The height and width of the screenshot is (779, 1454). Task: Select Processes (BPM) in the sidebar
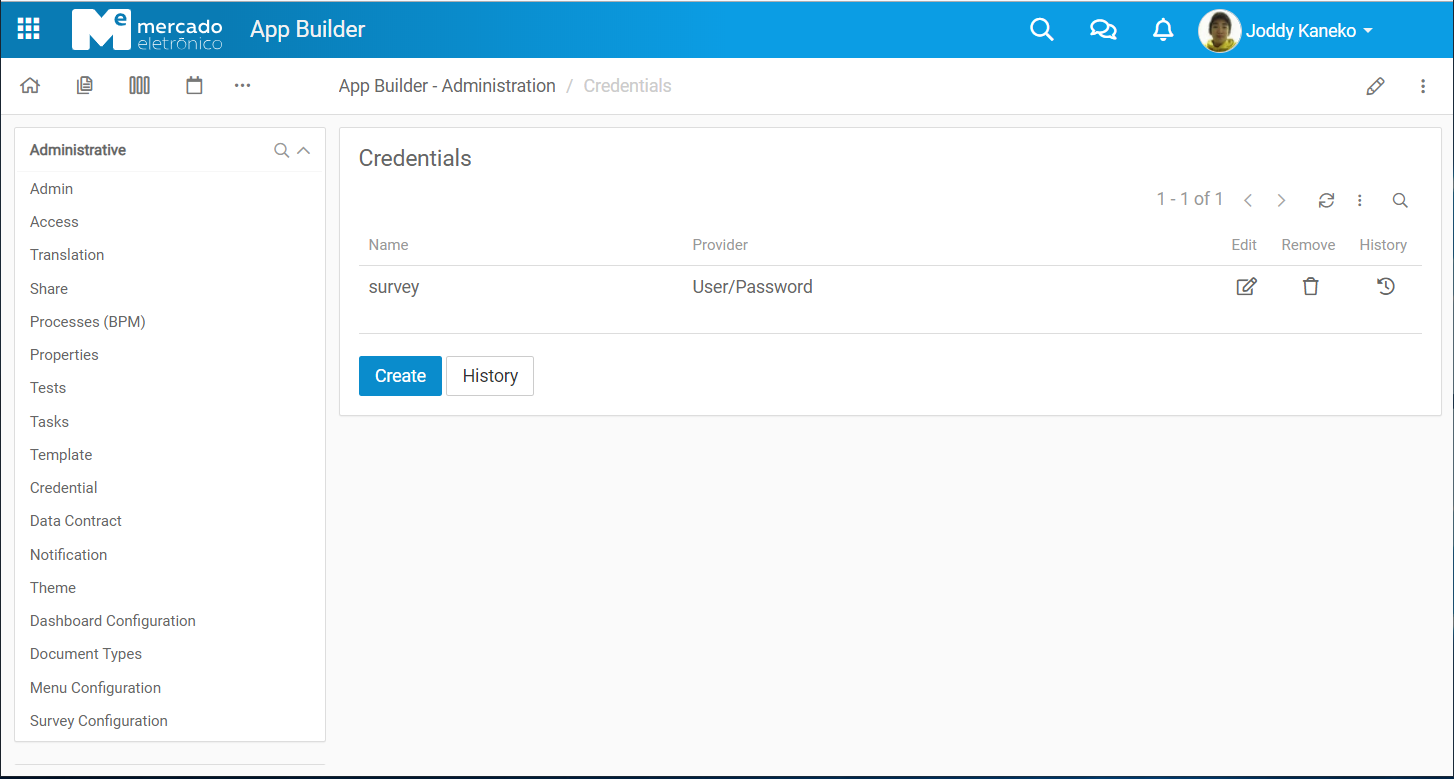pyautogui.click(x=88, y=322)
